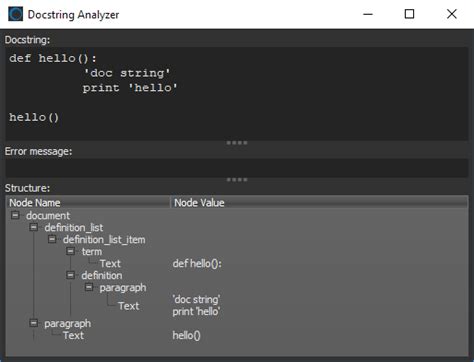This screenshot has height=362, width=474.
Task: Select Text item under last paragraph
Action: [73, 335]
